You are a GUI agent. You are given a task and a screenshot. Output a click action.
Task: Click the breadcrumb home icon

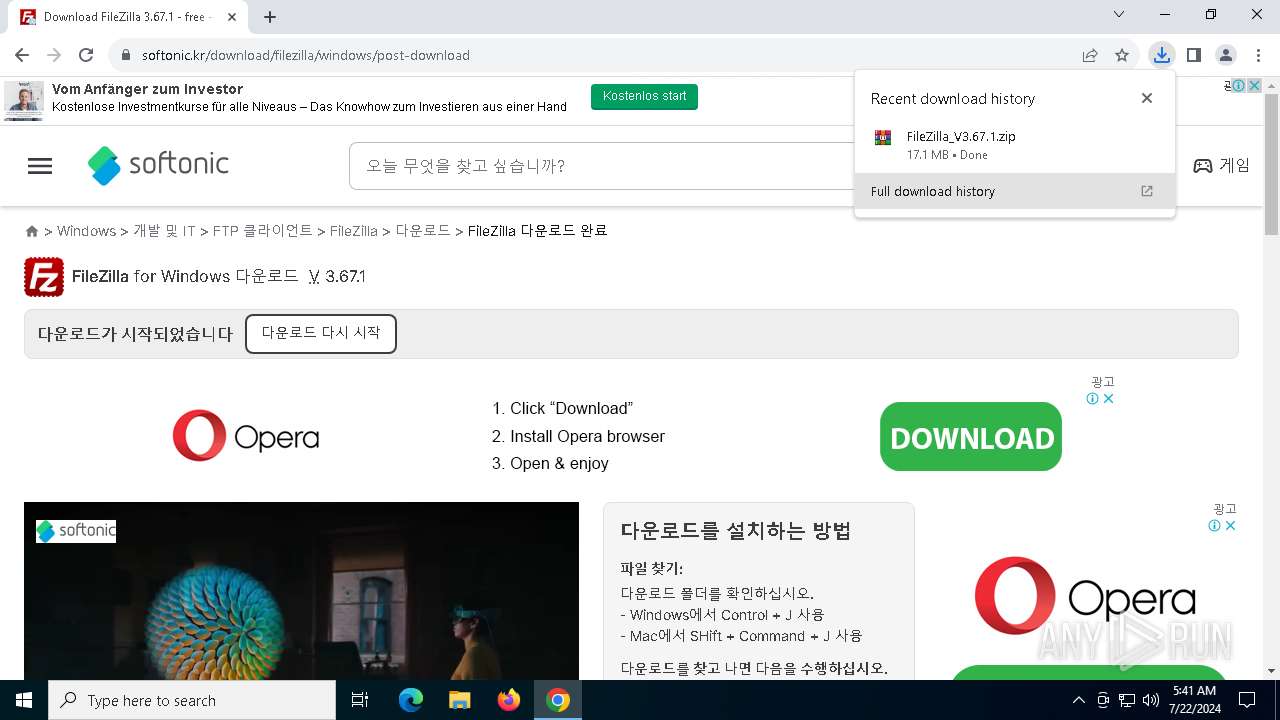32,231
